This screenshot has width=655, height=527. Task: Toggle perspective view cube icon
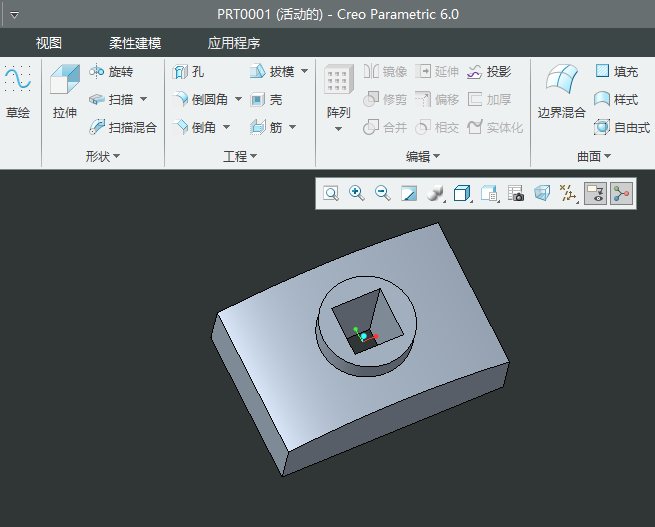click(542, 194)
